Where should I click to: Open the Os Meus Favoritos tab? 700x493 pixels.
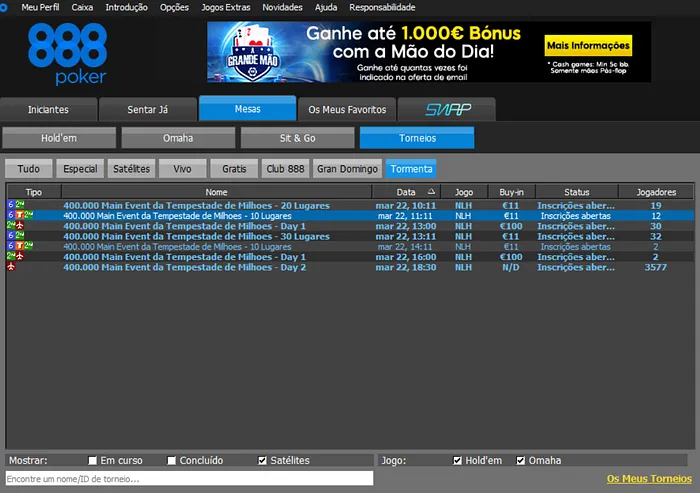coord(347,109)
